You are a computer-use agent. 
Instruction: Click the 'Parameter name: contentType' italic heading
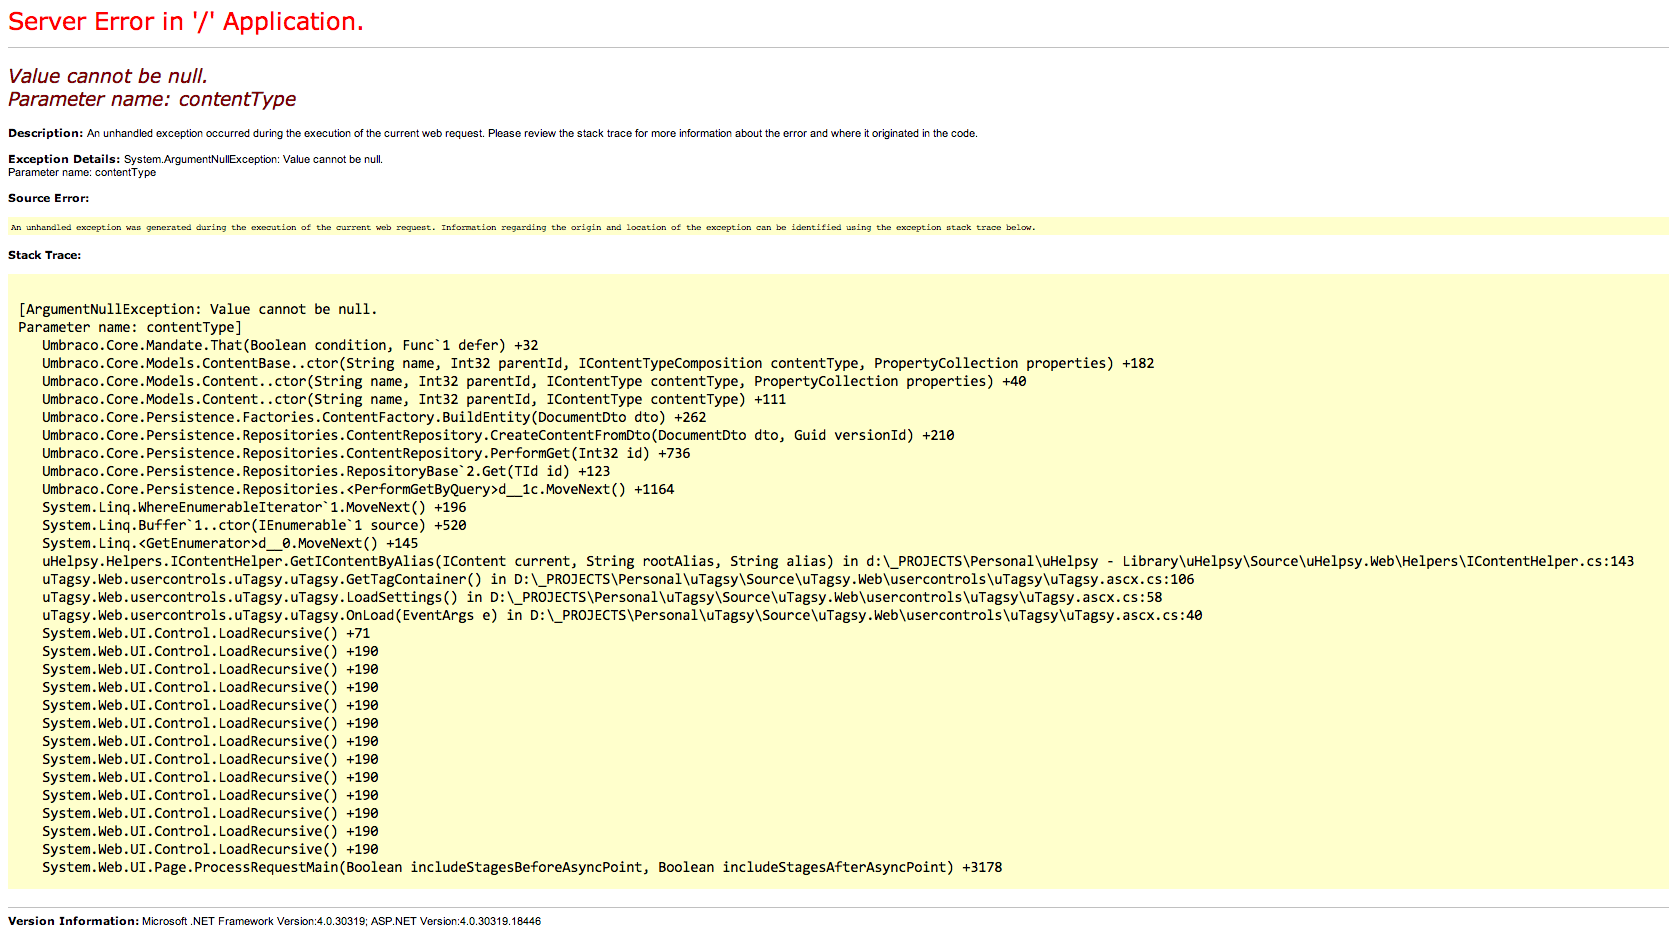tap(152, 99)
